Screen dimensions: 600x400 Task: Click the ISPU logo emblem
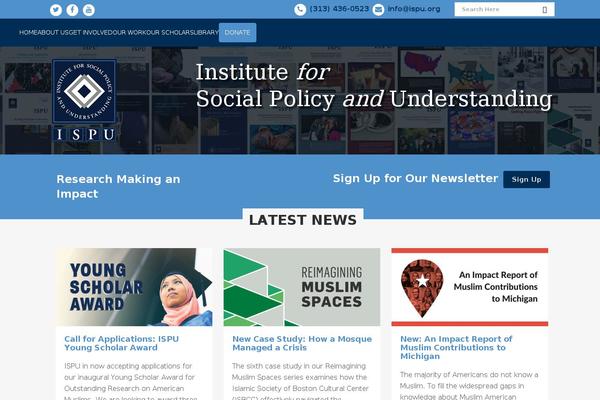pyautogui.click(x=84, y=101)
